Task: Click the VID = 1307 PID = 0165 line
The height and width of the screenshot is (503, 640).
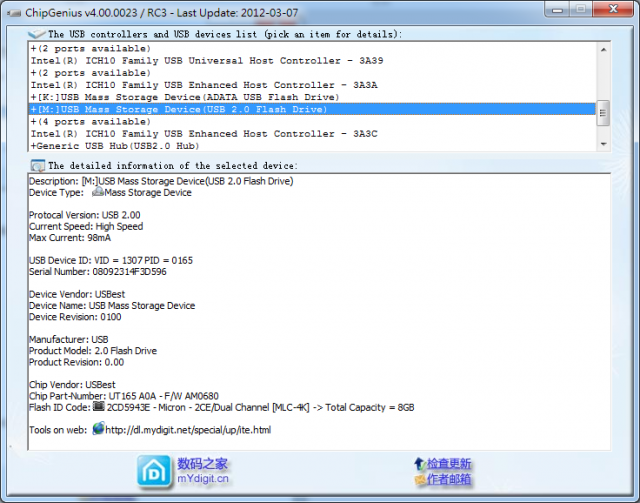Action: 111,260
